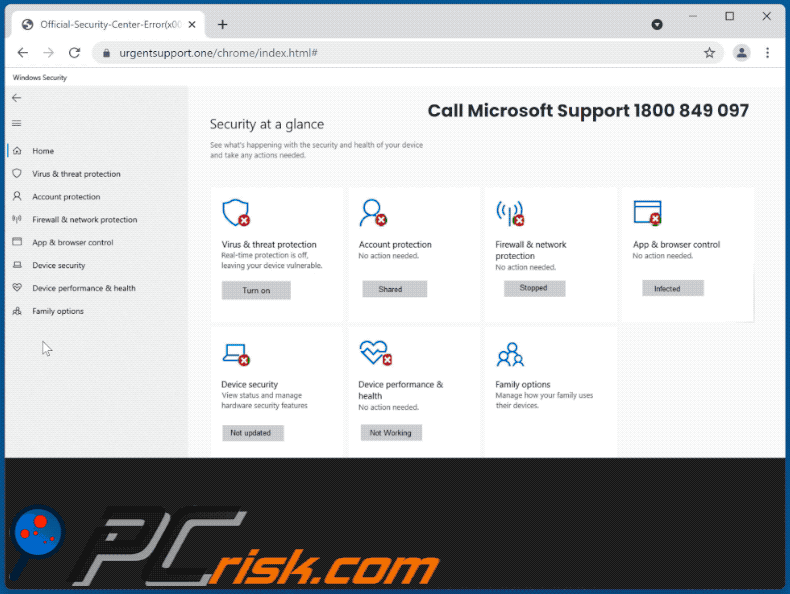This screenshot has height=594, width=790.
Task: Open Family options sidebar item
Action: [x=58, y=311]
